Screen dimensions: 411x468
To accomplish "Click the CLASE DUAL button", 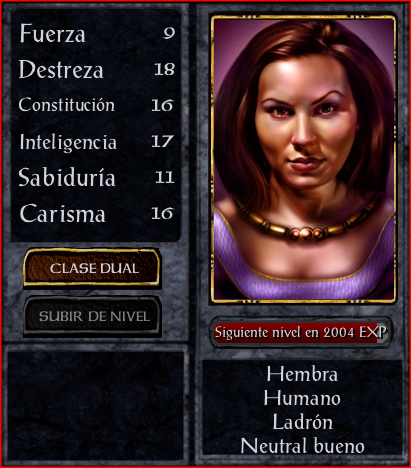I will [x=92, y=268].
